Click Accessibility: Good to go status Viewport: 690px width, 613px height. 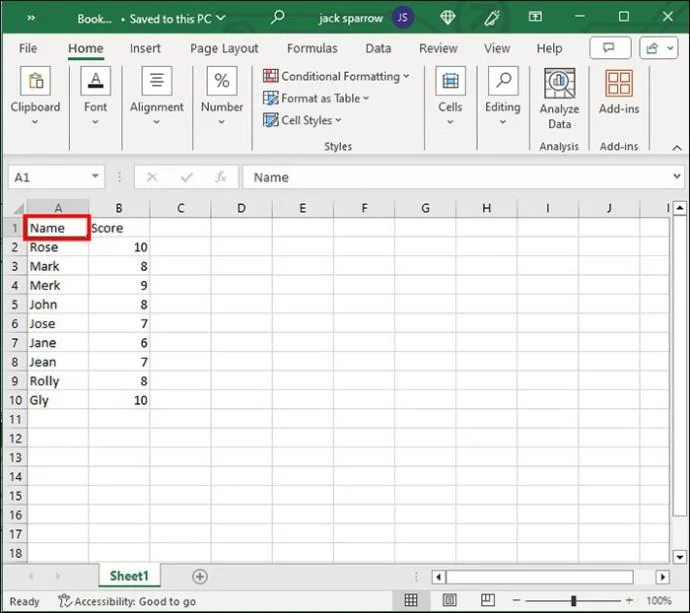(127, 601)
